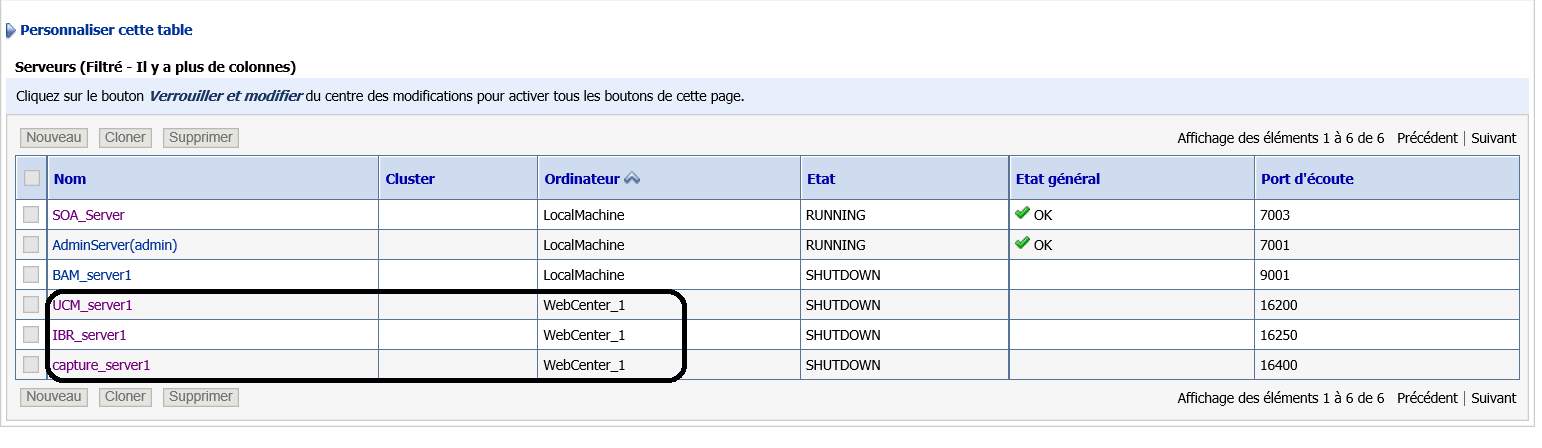
Task: Click the bottom Précédent pagination link
Action: pos(1427,398)
